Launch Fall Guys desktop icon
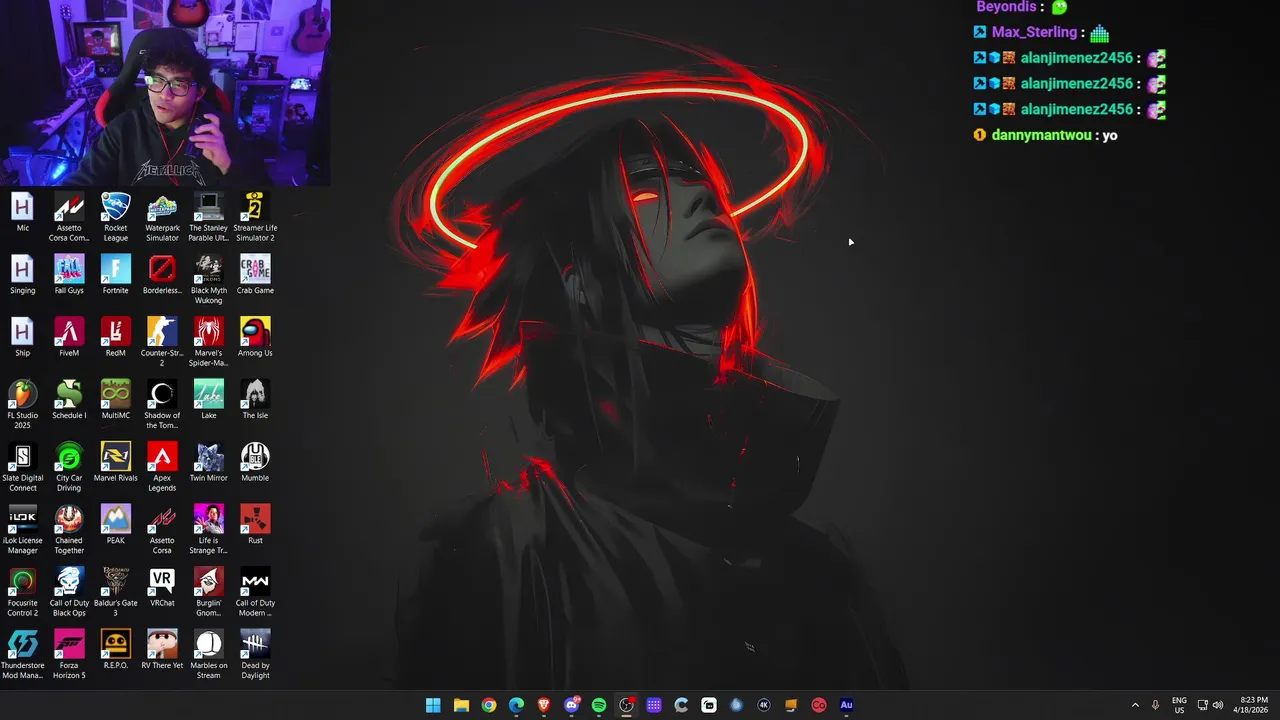Image resolution: width=1280 pixels, height=720 pixels. [69, 275]
